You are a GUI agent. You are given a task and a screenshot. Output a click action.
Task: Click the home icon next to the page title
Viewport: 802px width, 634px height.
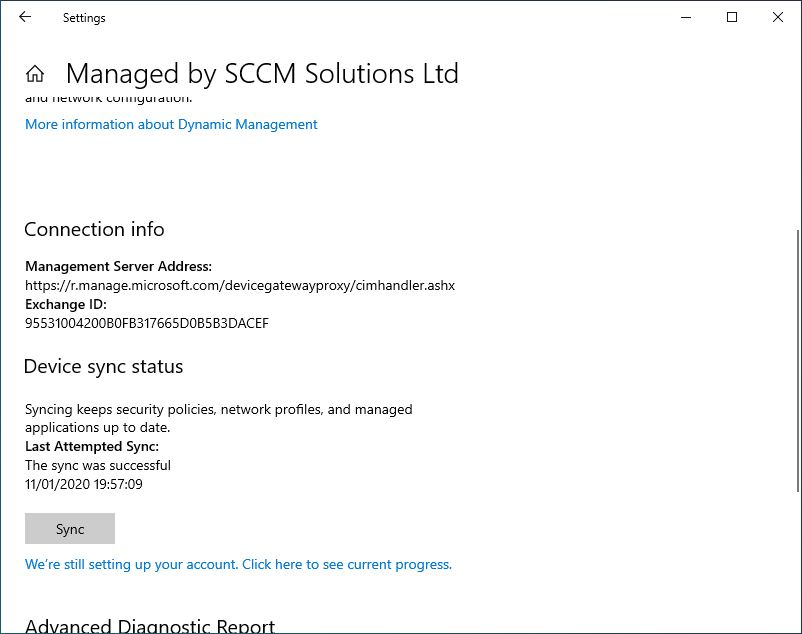tap(34, 72)
